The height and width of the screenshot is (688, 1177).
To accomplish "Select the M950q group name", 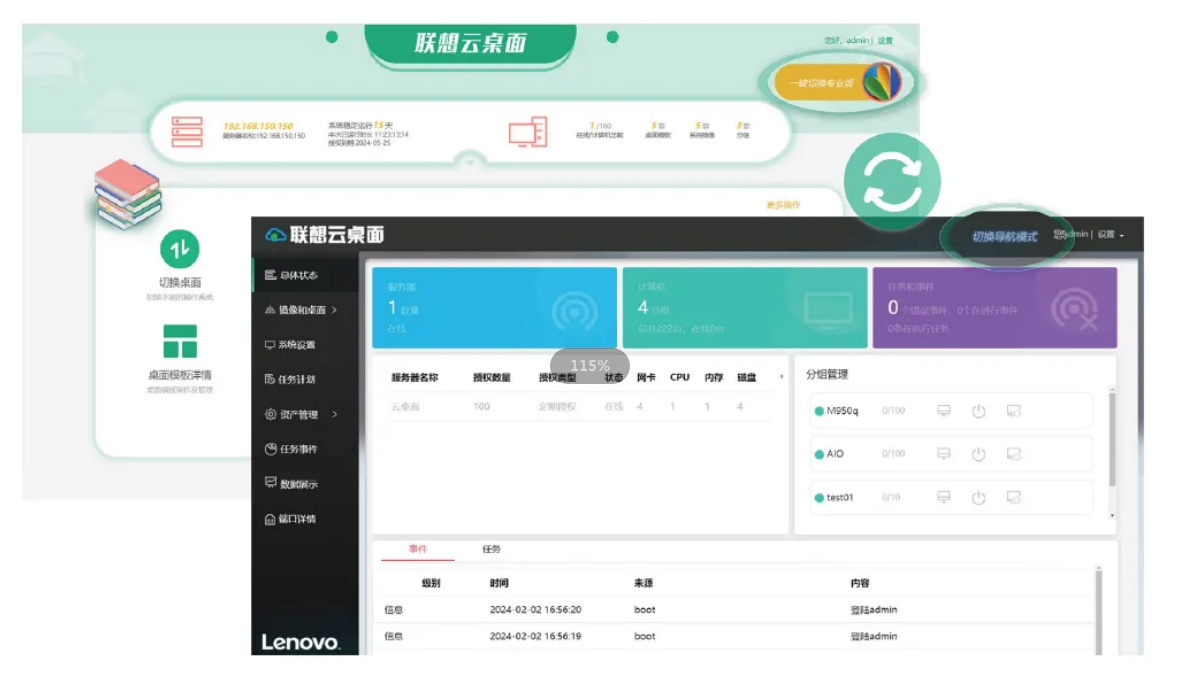I will 842,411.
